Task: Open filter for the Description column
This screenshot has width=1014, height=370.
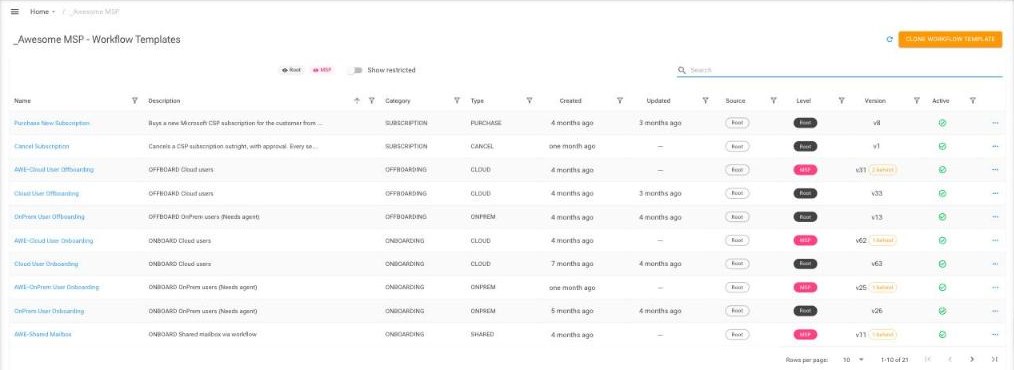Action: tap(371, 100)
